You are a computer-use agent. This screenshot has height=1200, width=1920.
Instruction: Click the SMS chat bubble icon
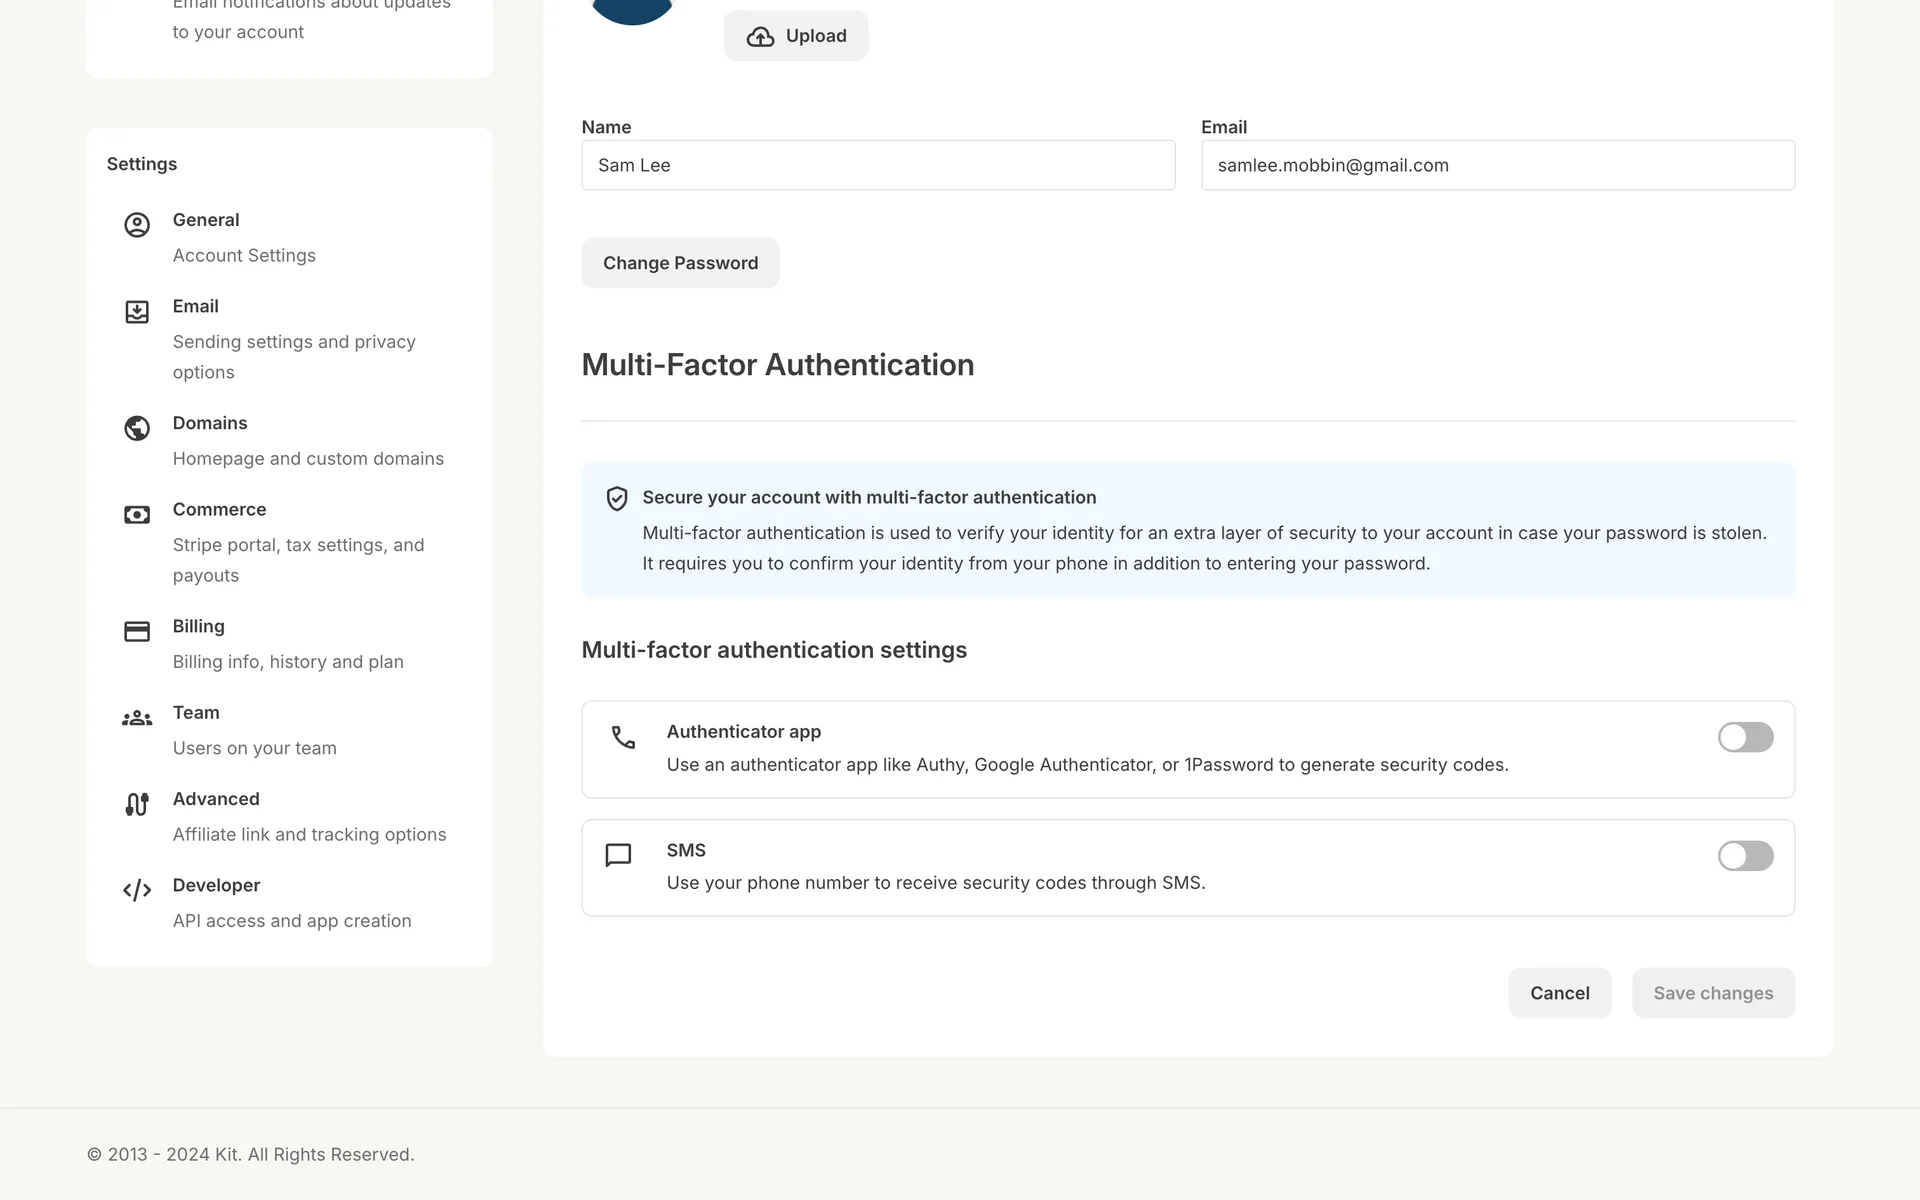point(618,855)
